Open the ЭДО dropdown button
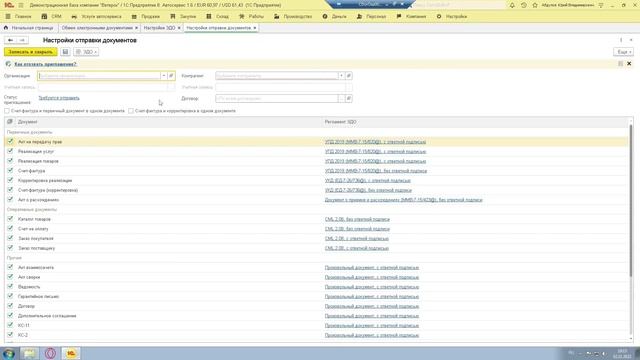The image size is (640, 360). (86, 52)
